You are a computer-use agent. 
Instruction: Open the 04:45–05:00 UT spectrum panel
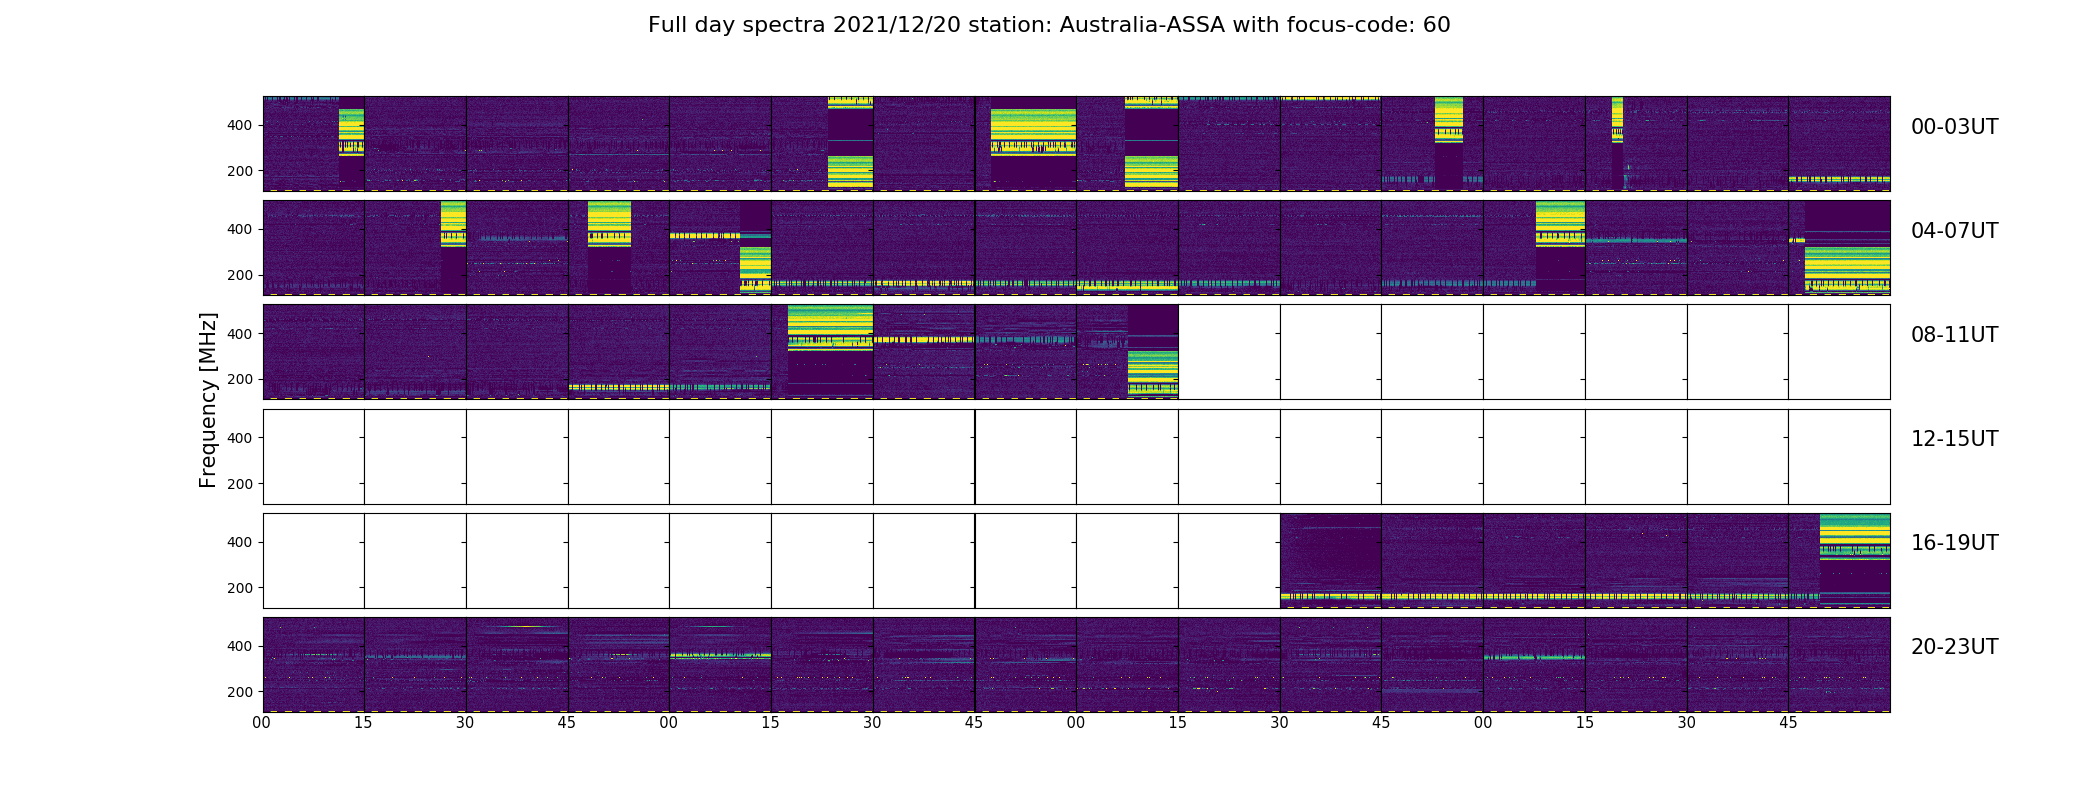(619, 248)
